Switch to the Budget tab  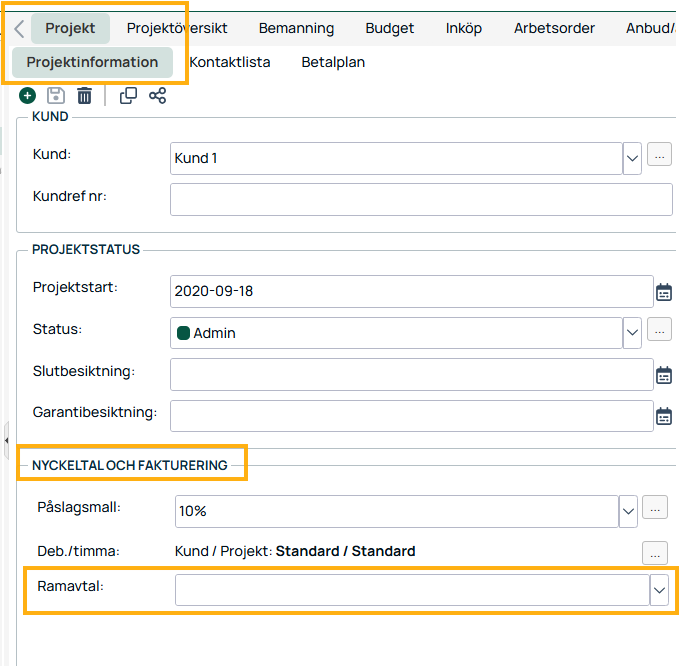coord(389,28)
